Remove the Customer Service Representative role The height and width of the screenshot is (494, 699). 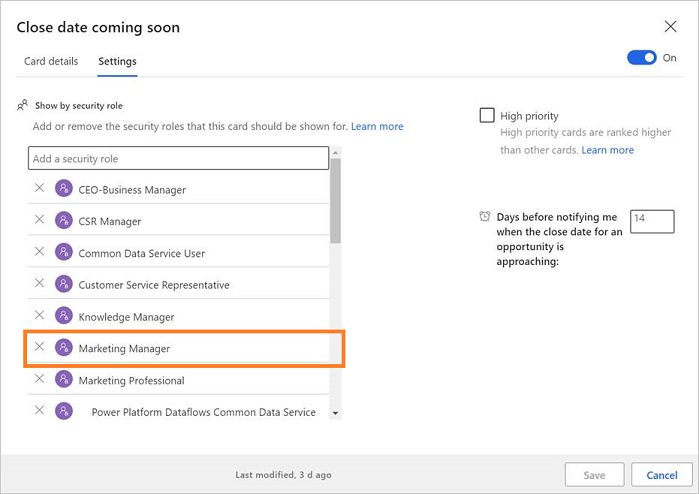pyautogui.click(x=40, y=284)
